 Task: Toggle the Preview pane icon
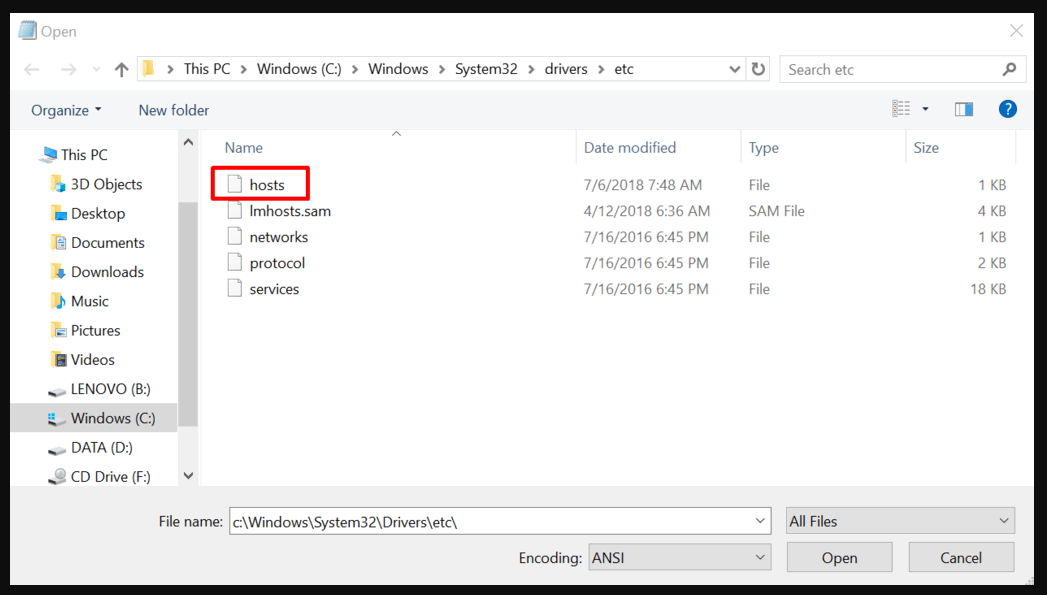(x=963, y=109)
